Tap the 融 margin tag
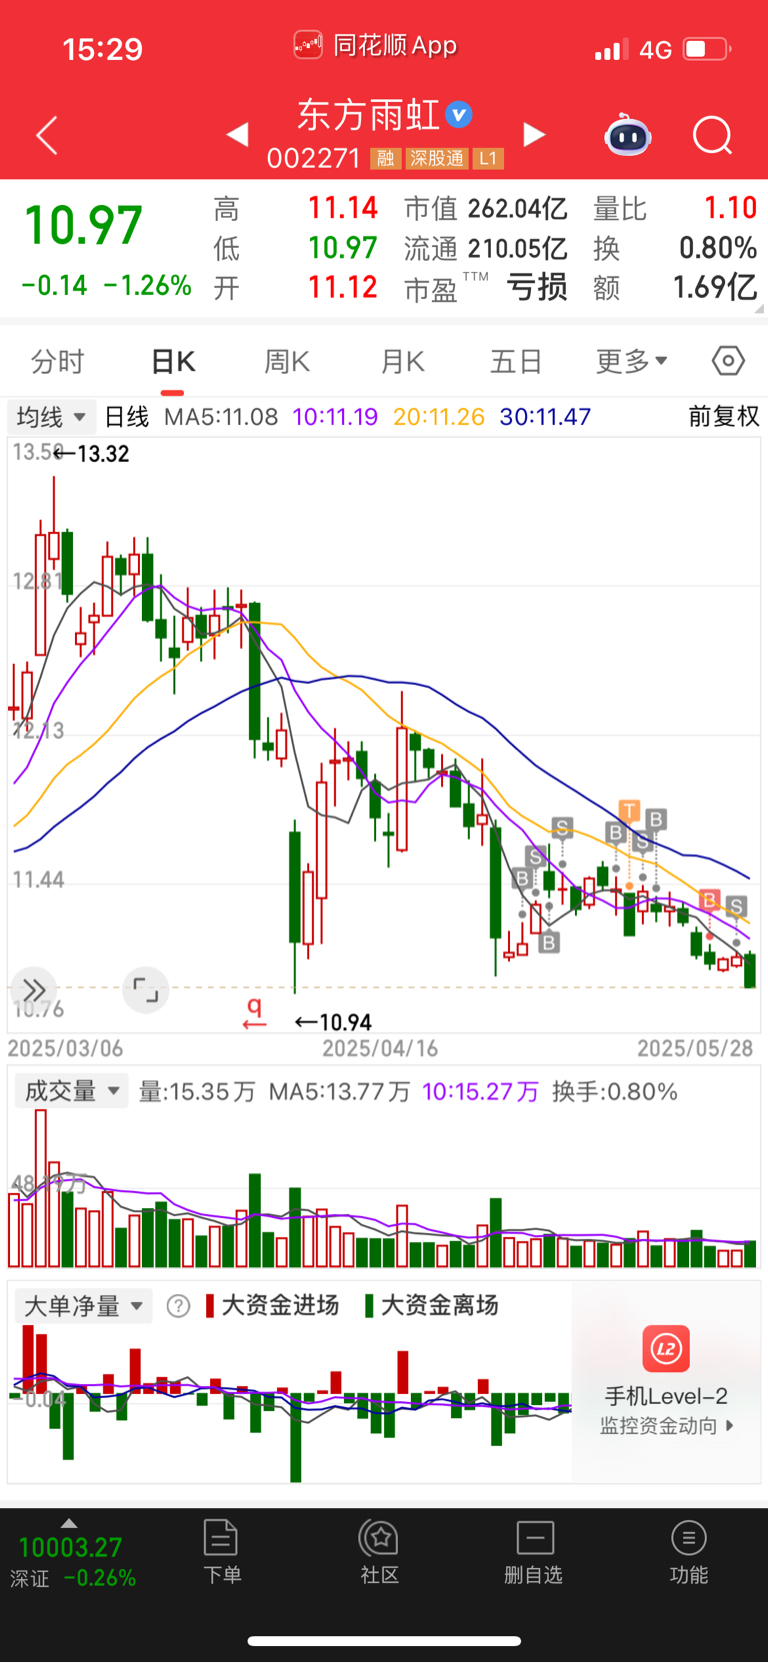Screen dimensions: 768x1663 pos(386,158)
